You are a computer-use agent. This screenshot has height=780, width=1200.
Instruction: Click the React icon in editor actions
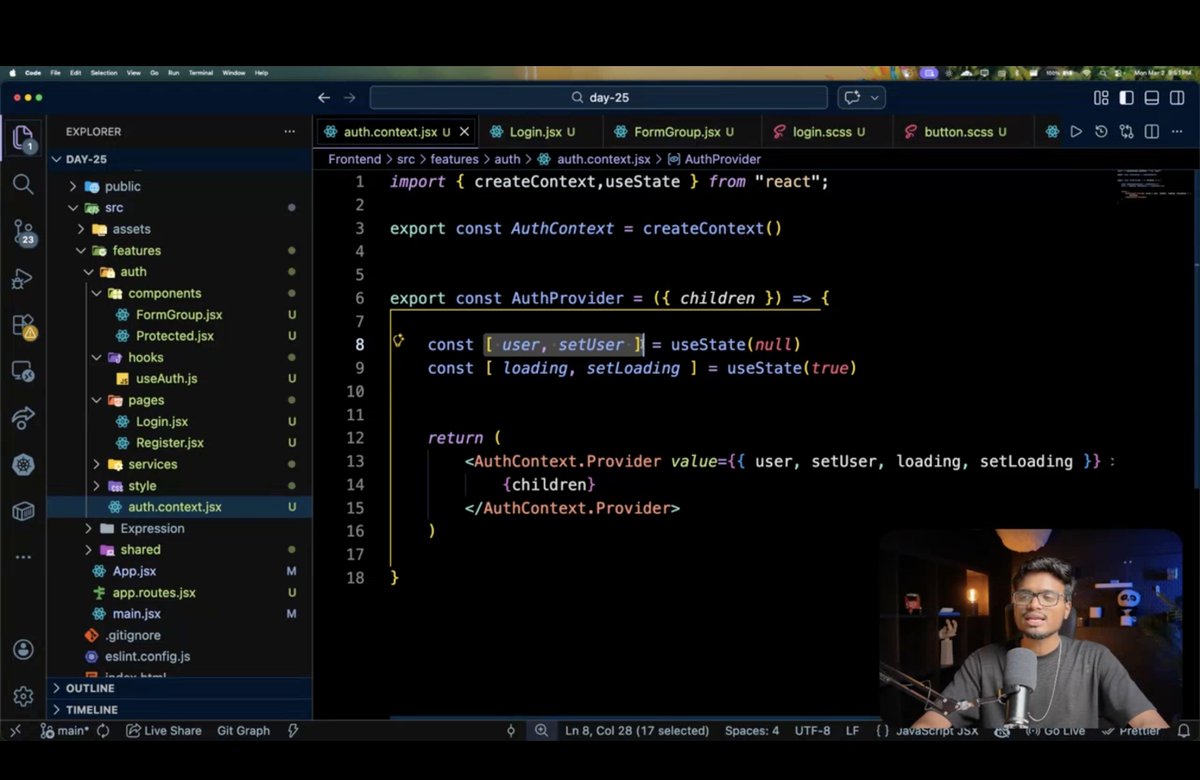click(1051, 131)
